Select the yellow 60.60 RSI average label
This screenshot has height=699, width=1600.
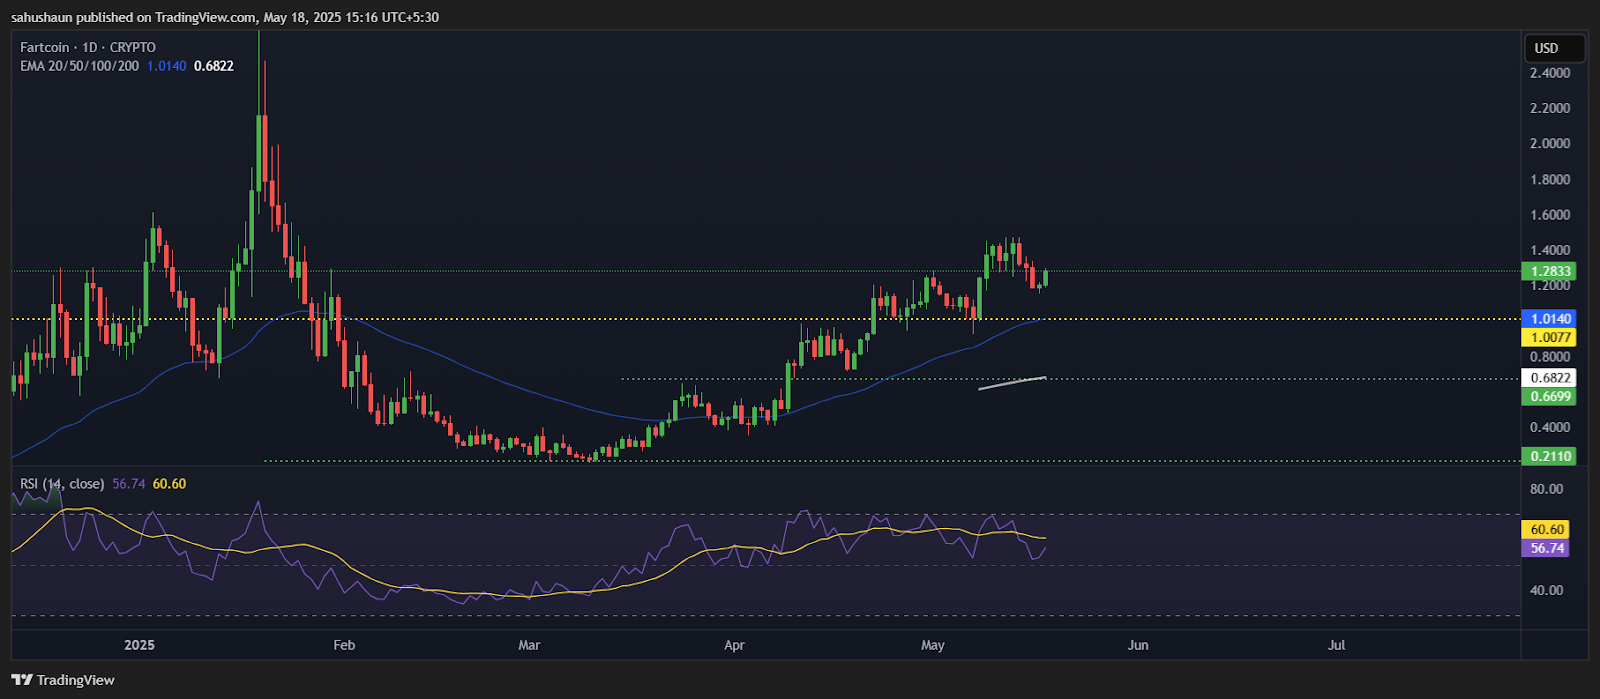[x=1546, y=530]
